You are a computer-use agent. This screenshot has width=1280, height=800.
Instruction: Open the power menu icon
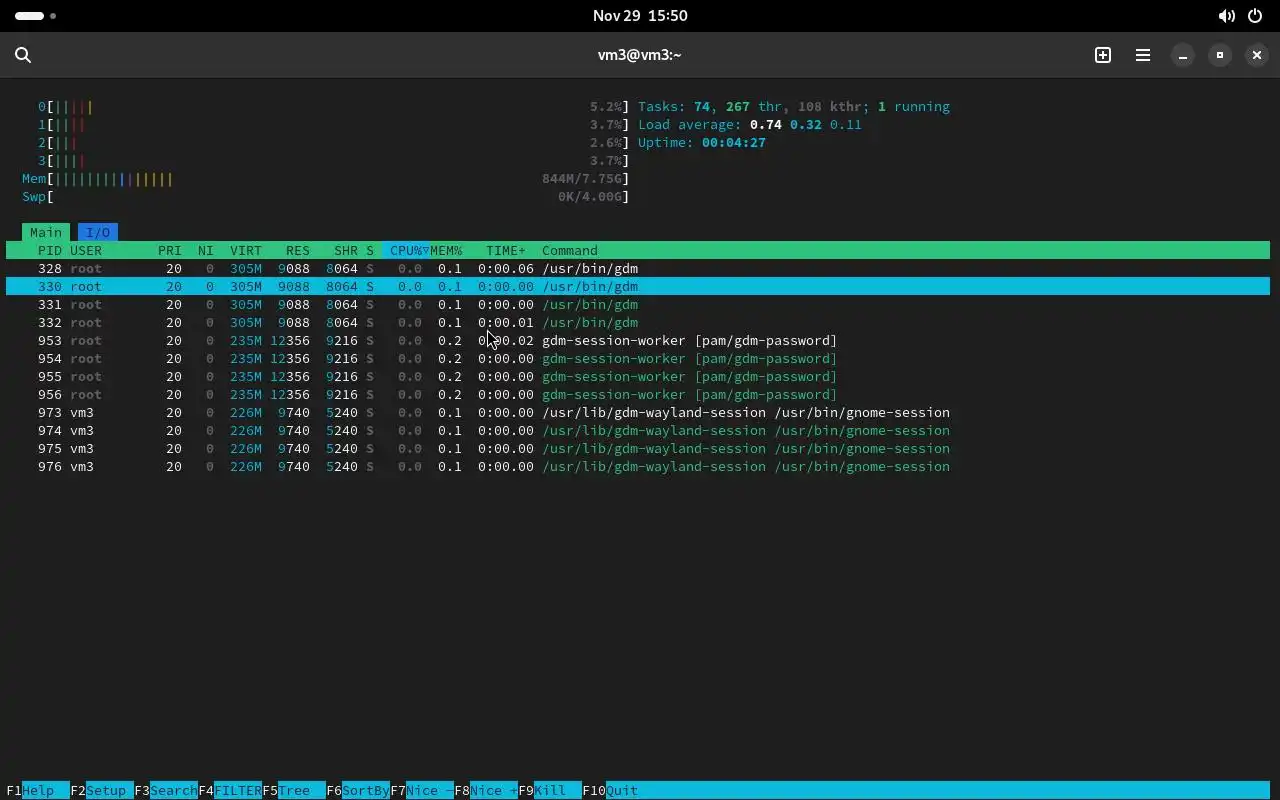point(1256,16)
